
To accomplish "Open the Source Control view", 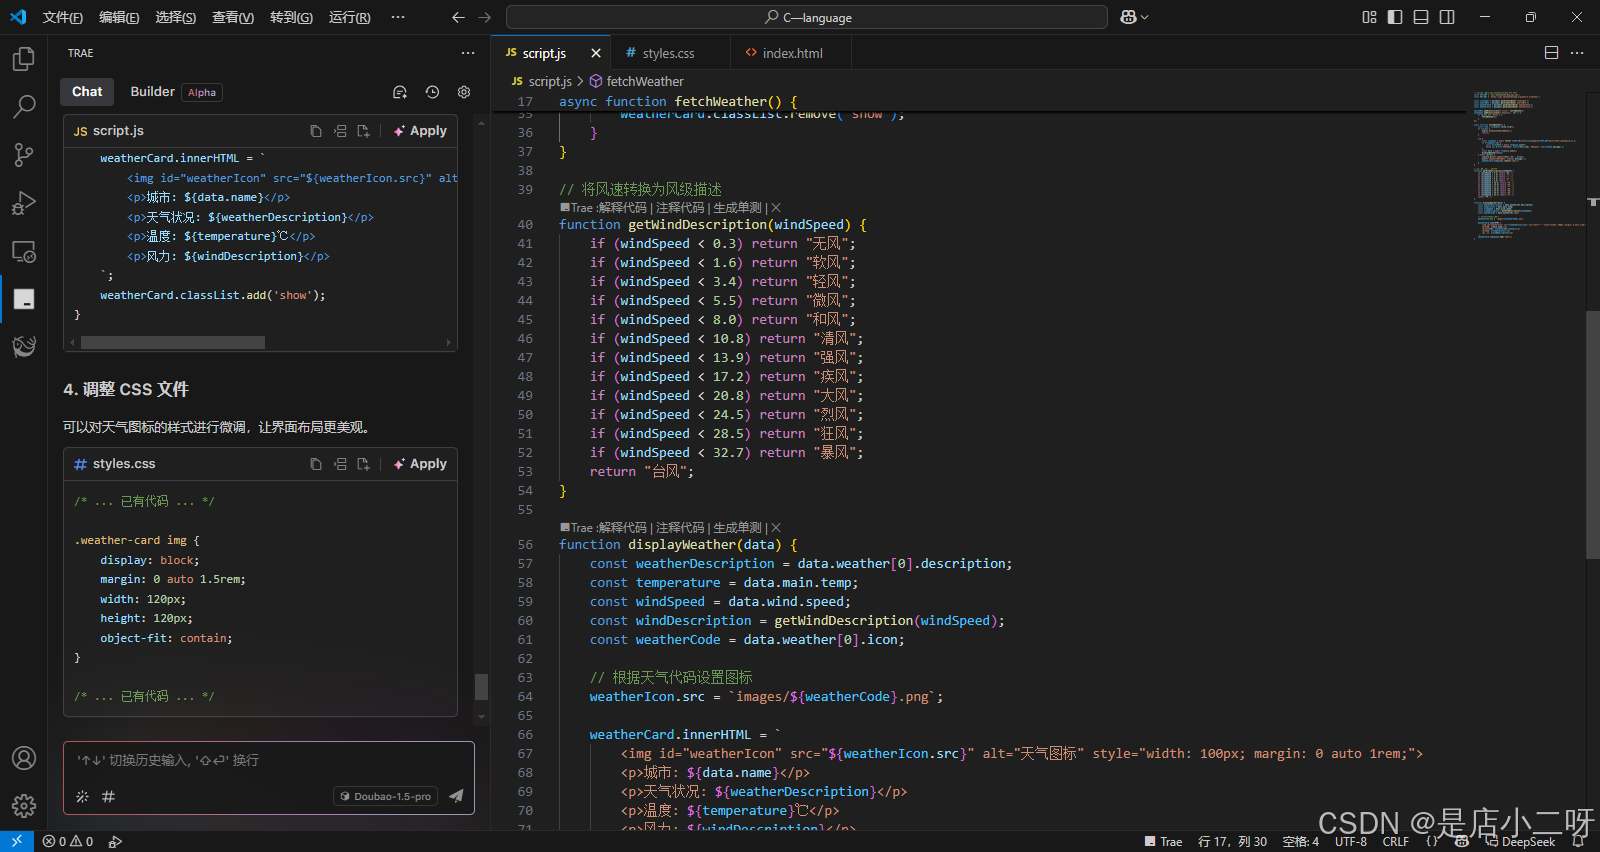I will click(x=23, y=154).
